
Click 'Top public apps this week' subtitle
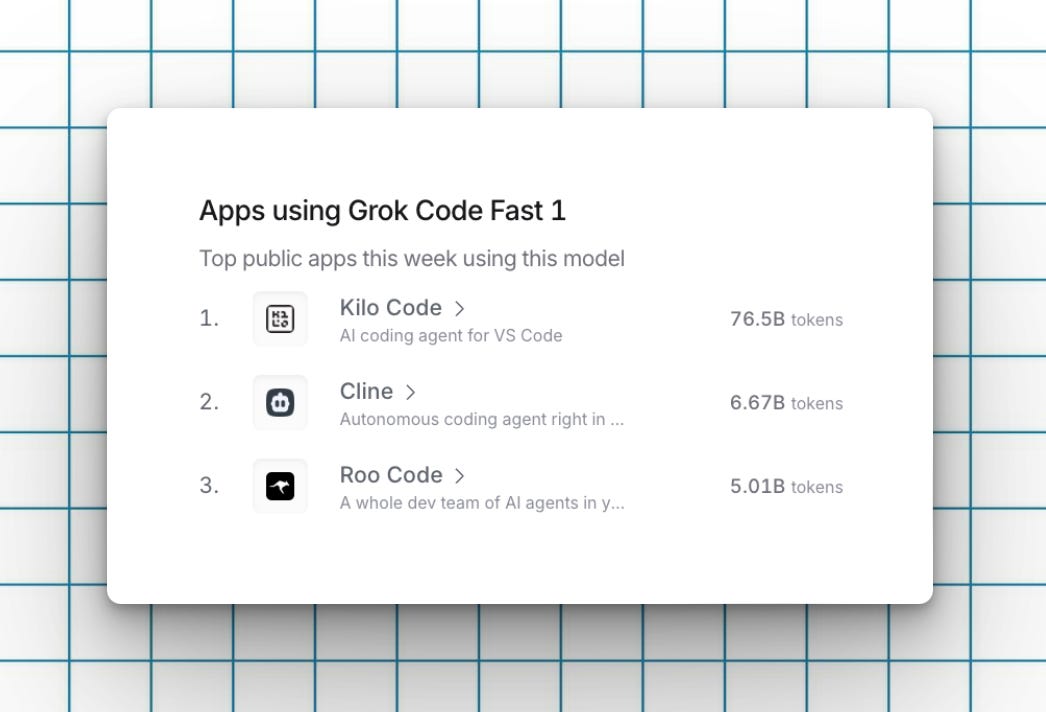[412, 258]
